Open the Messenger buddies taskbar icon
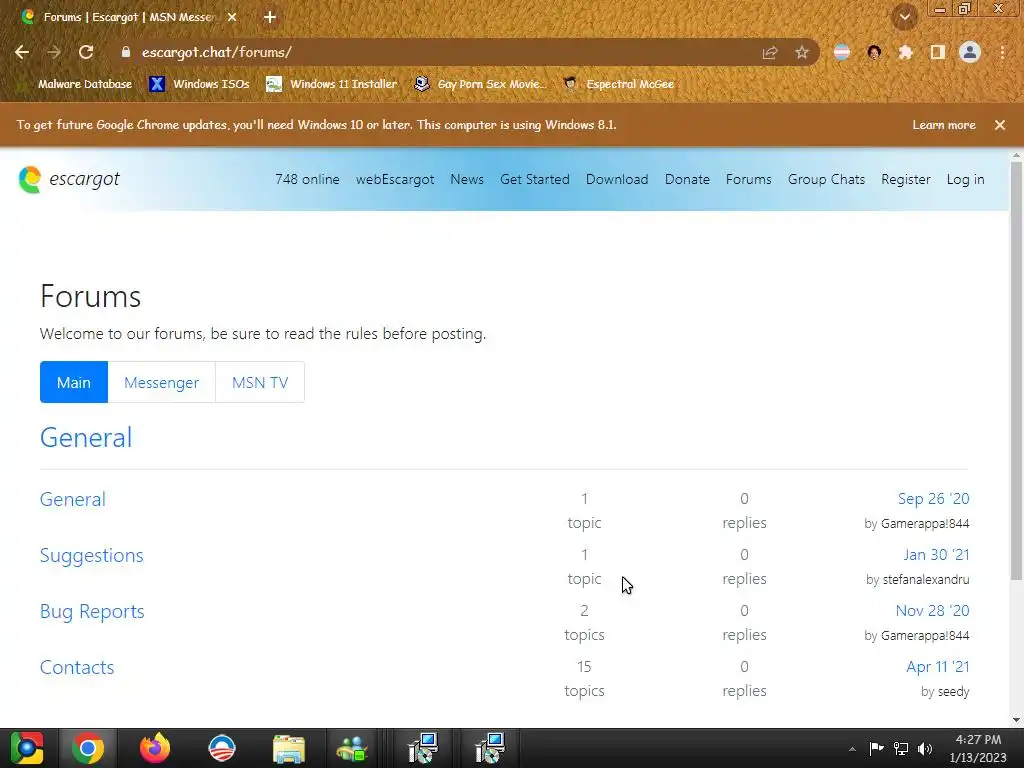This screenshot has width=1024, height=768. tap(353, 748)
